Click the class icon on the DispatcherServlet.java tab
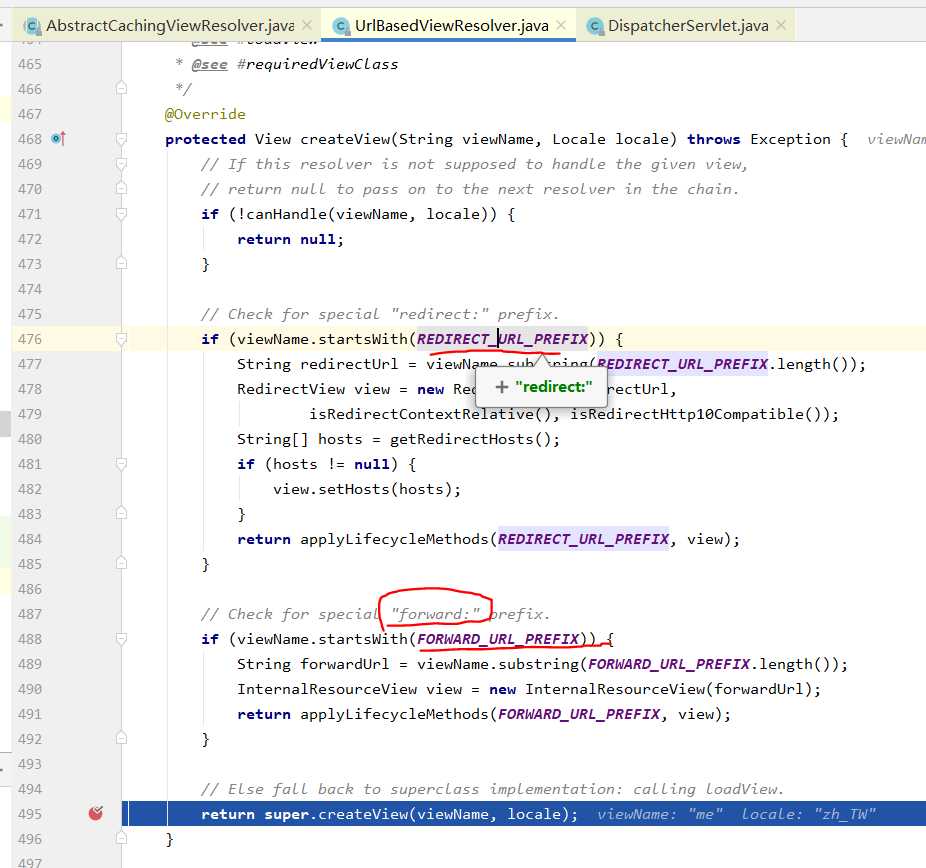The height and width of the screenshot is (868, 926). (x=595, y=26)
